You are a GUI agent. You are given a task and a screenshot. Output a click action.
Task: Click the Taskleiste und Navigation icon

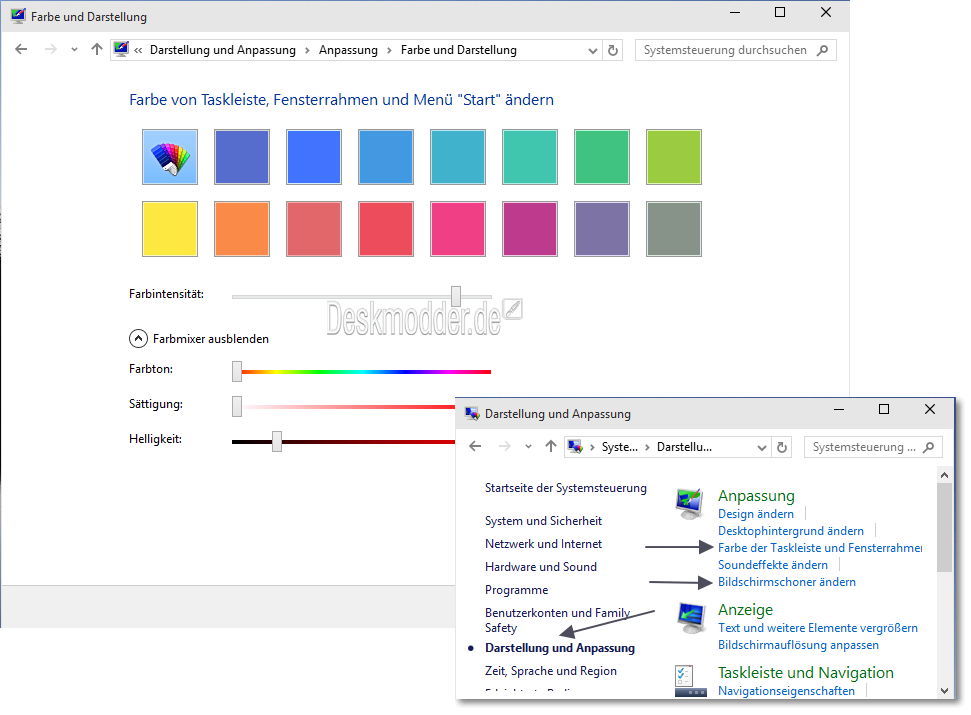[x=689, y=679]
